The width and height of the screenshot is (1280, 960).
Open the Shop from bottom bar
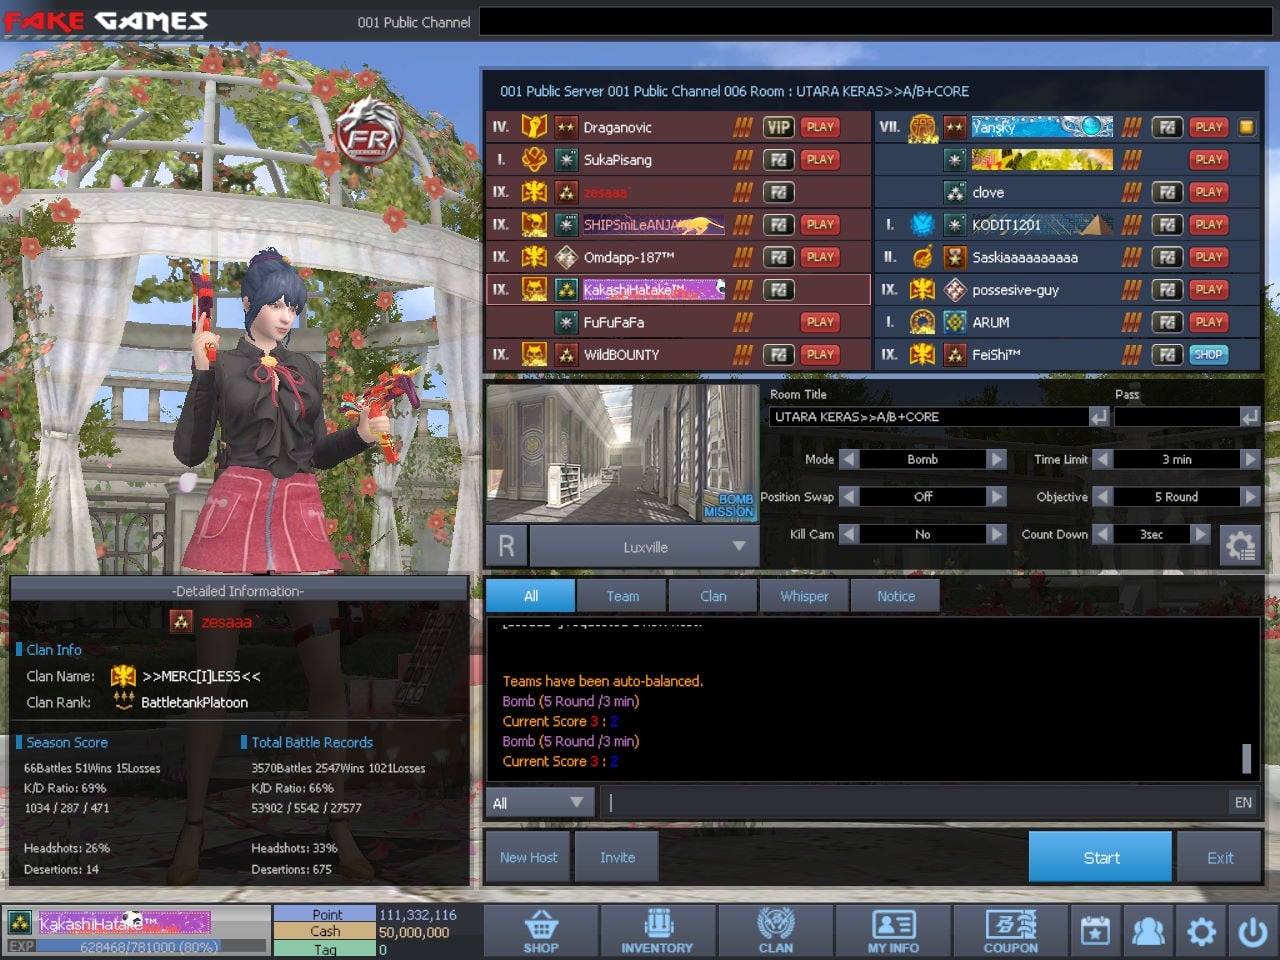pos(541,932)
